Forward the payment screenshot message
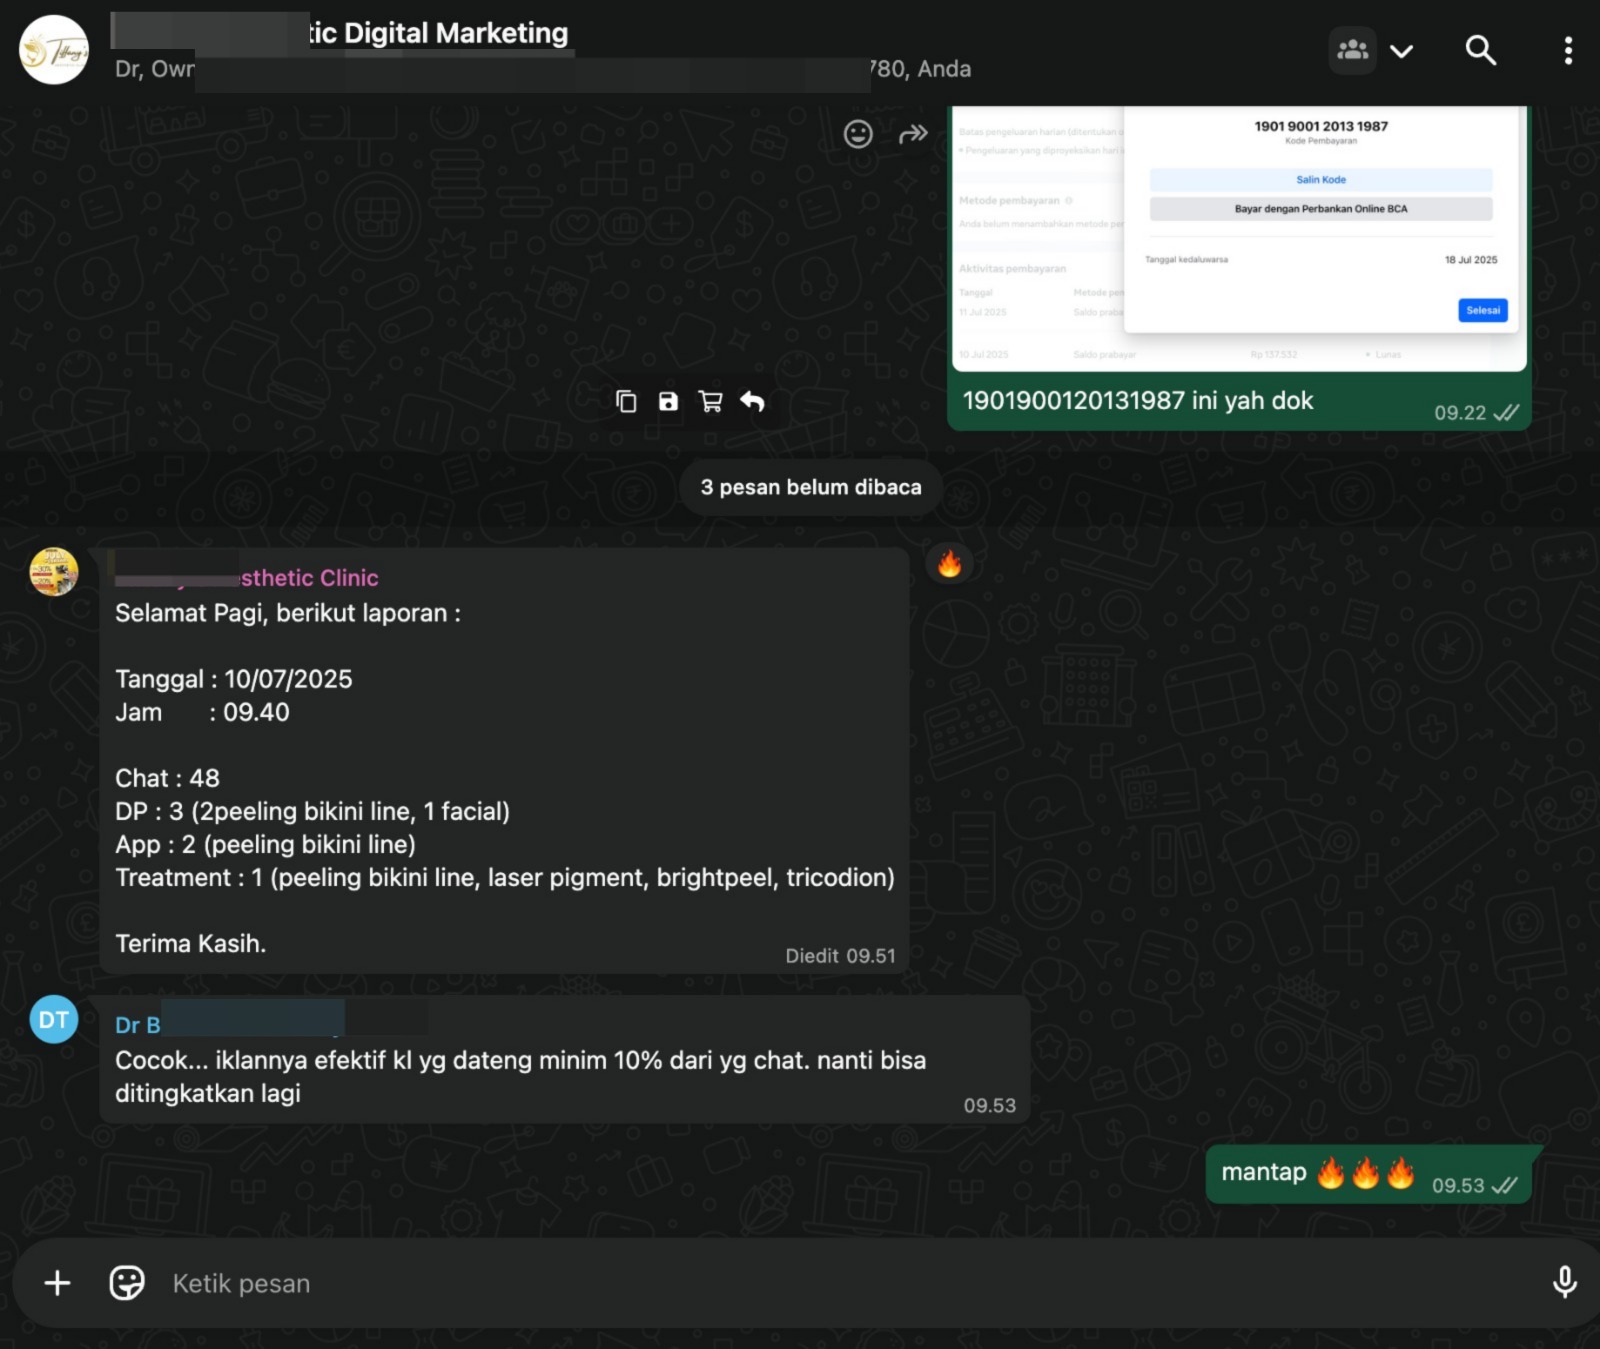The width and height of the screenshot is (1600, 1349). click(913, 134)
